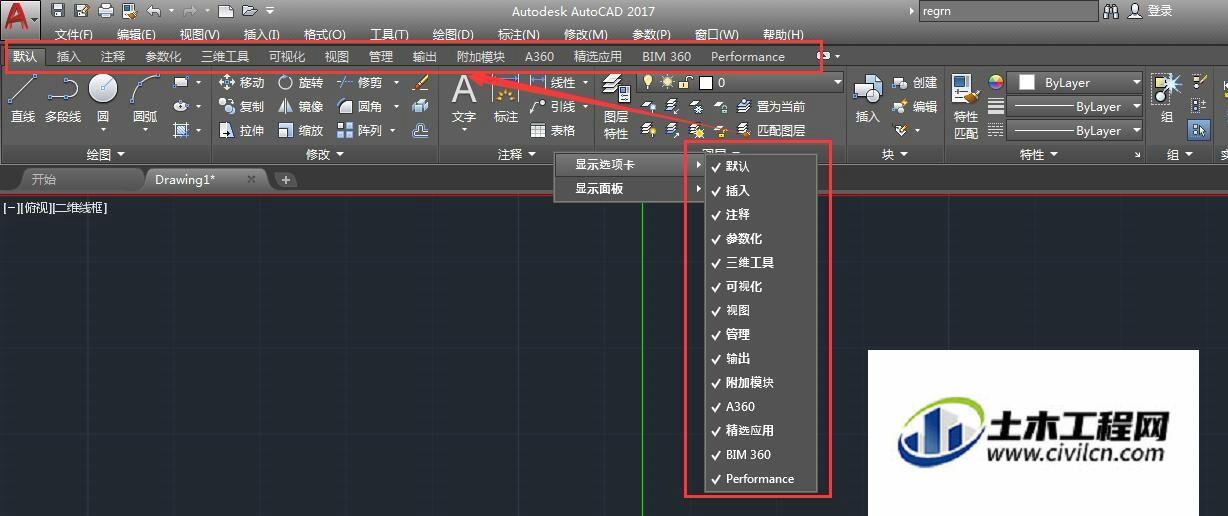Add a new drawing tab with plus

point(286,180)
